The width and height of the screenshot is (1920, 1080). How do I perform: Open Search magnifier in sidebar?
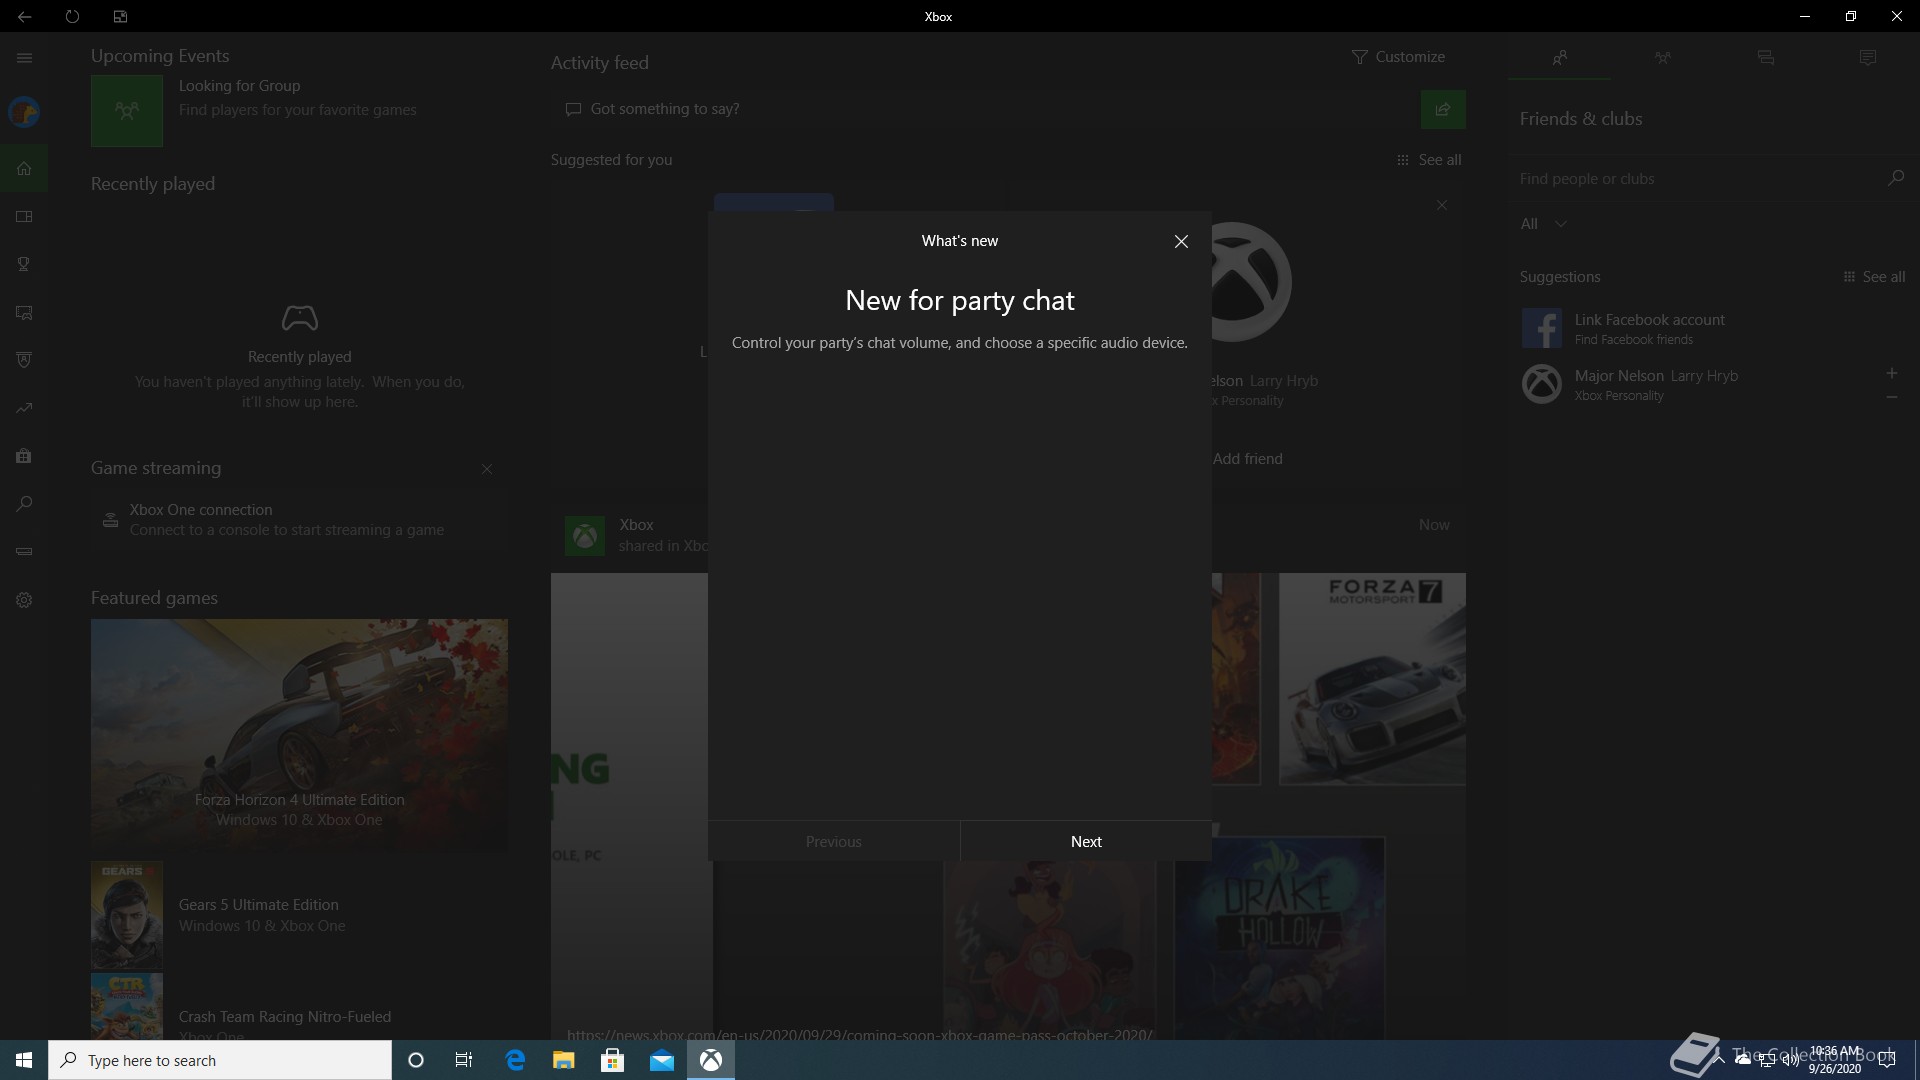pyautogui.click(x=24, y=504)
